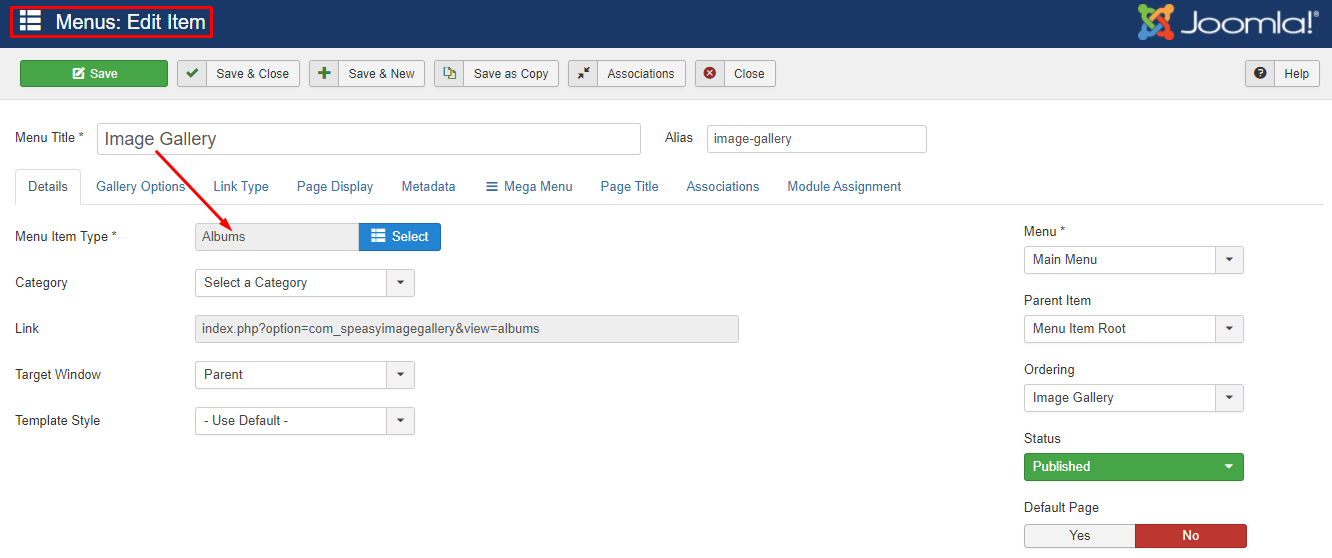The image size is (1332, 558).
Task: Set Default Page to Yes
Action: pyautogui.click(x=1079, y=535)
